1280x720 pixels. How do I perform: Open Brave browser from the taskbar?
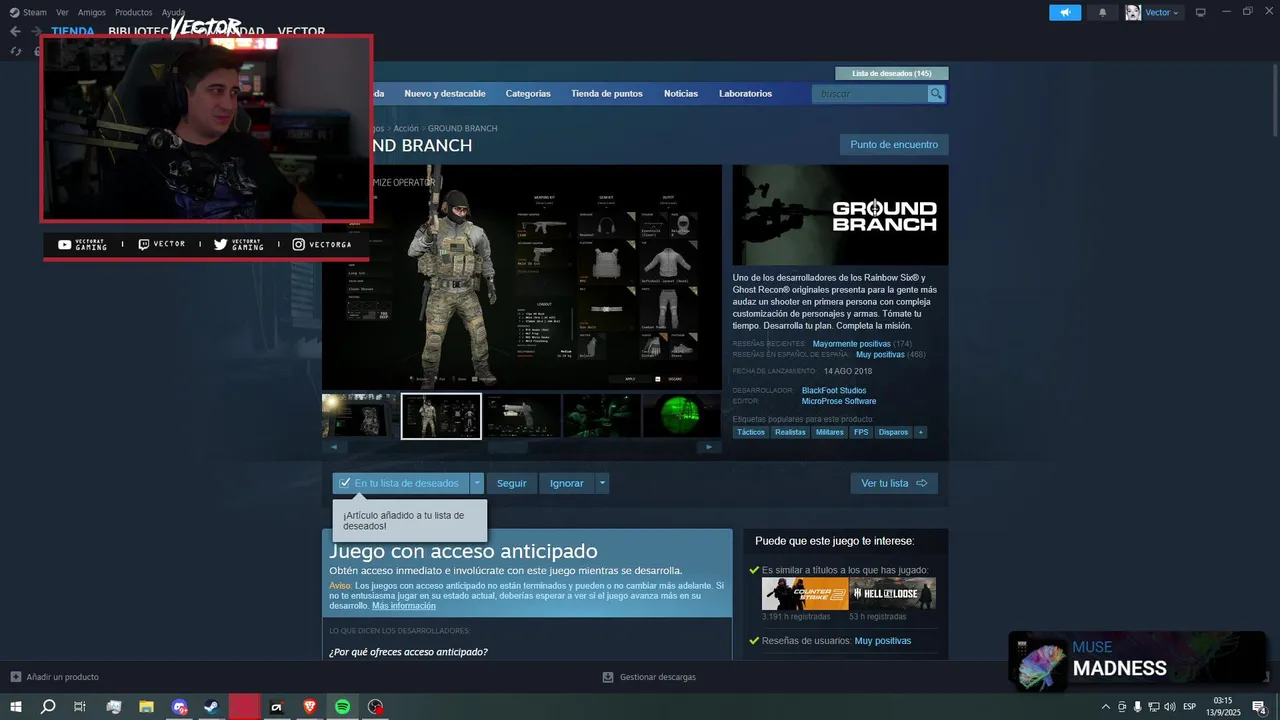pos(309,706)
